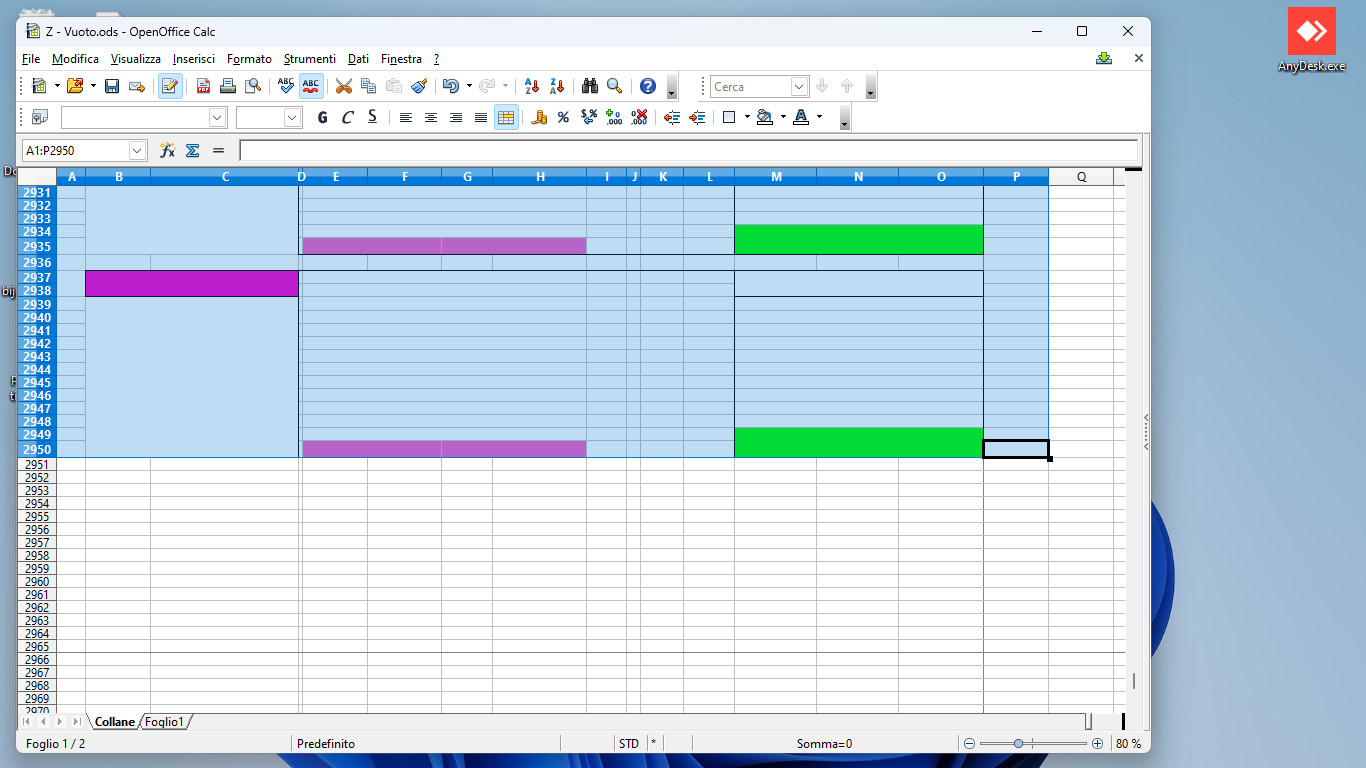
Task: Toggle AutoSpellcheck red-underline icon
Action: (311, 86)
